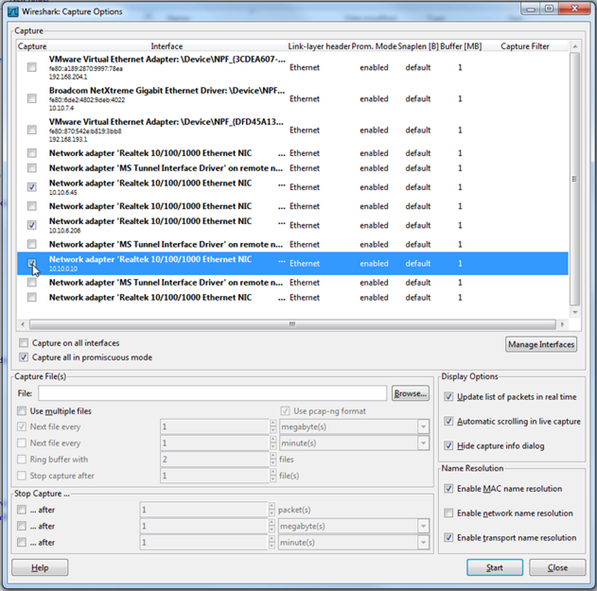
Task: Check the last Realtek Ethernet NIC row box
Action: 32,297
